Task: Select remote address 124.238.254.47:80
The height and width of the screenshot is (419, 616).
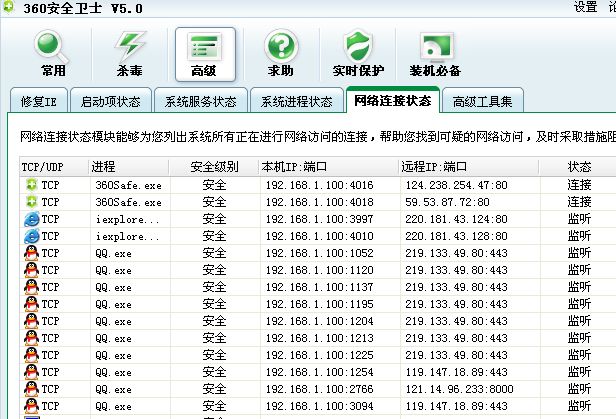Action: point(456,185)
